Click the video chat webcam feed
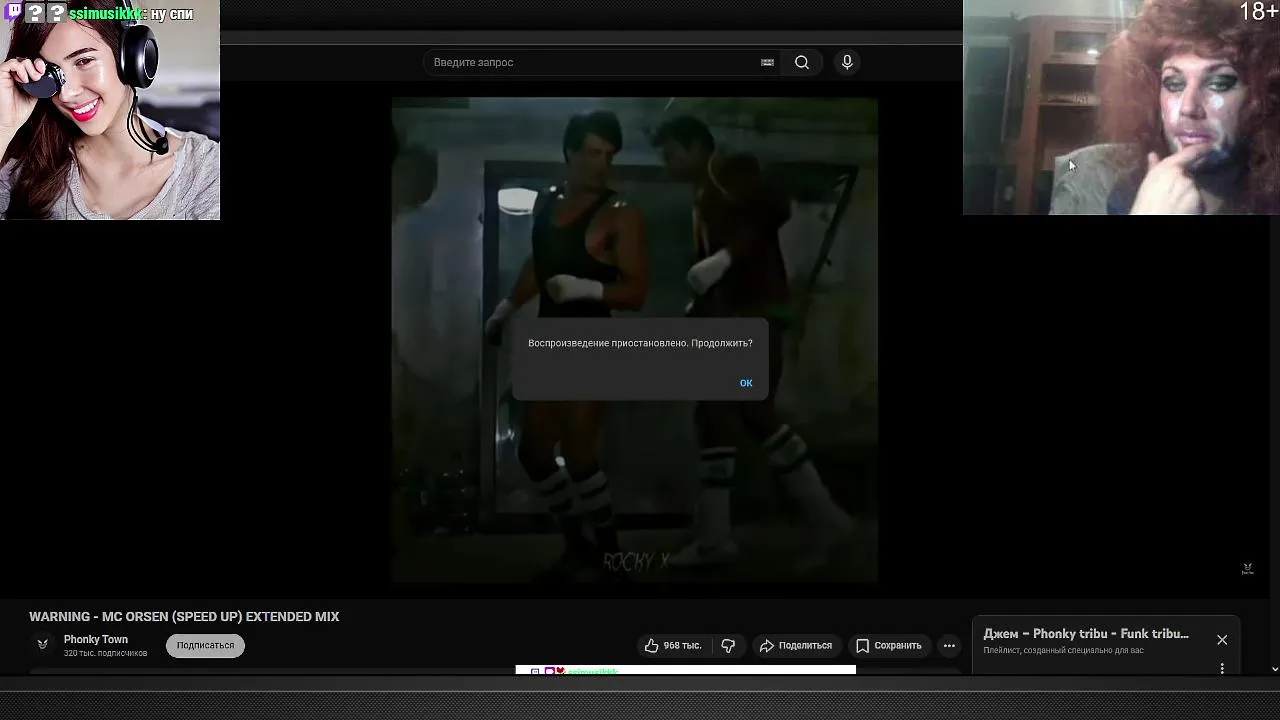 (x=1121, y=107)
